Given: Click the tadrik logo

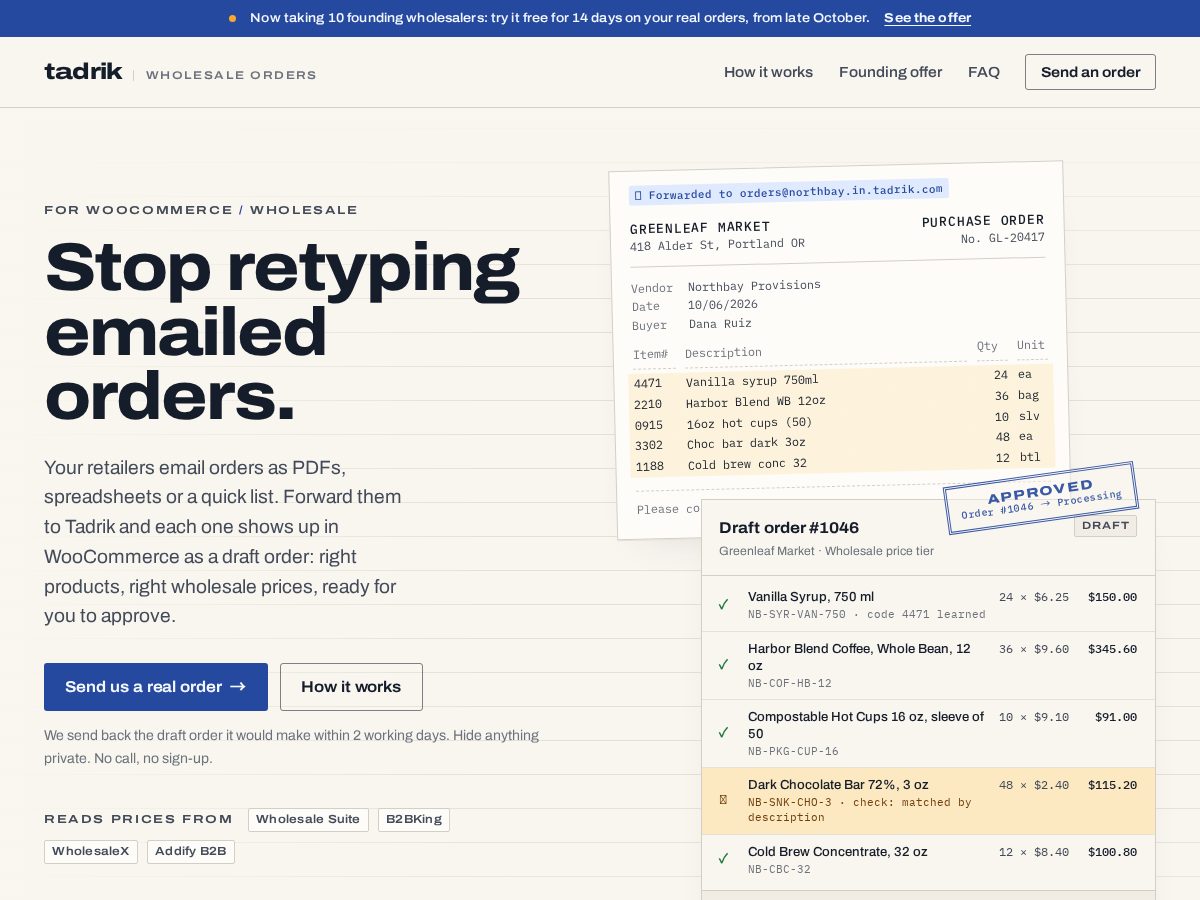Looking at the screenshot, I should (83, 72).
